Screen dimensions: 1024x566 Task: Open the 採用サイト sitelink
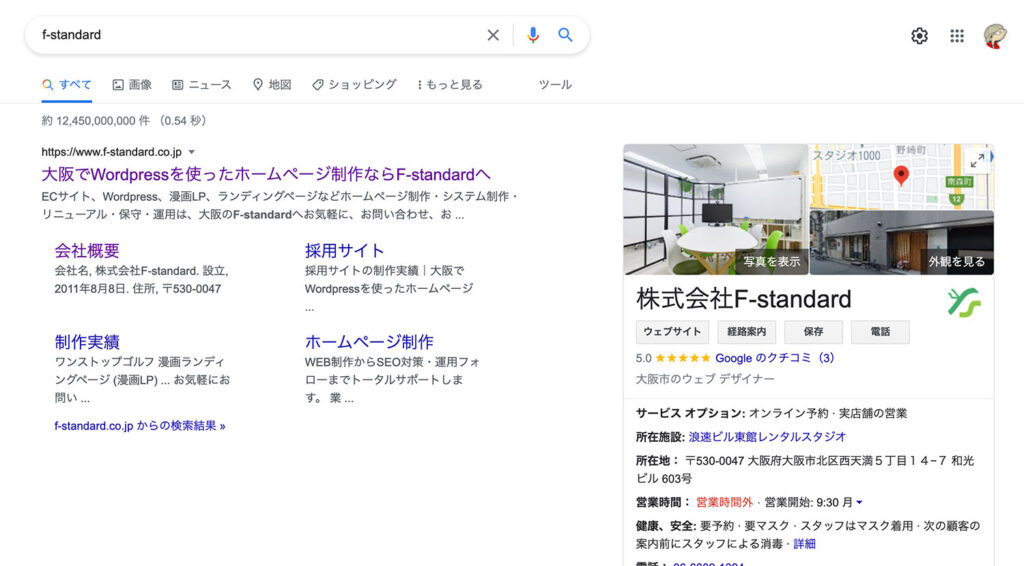344,251
